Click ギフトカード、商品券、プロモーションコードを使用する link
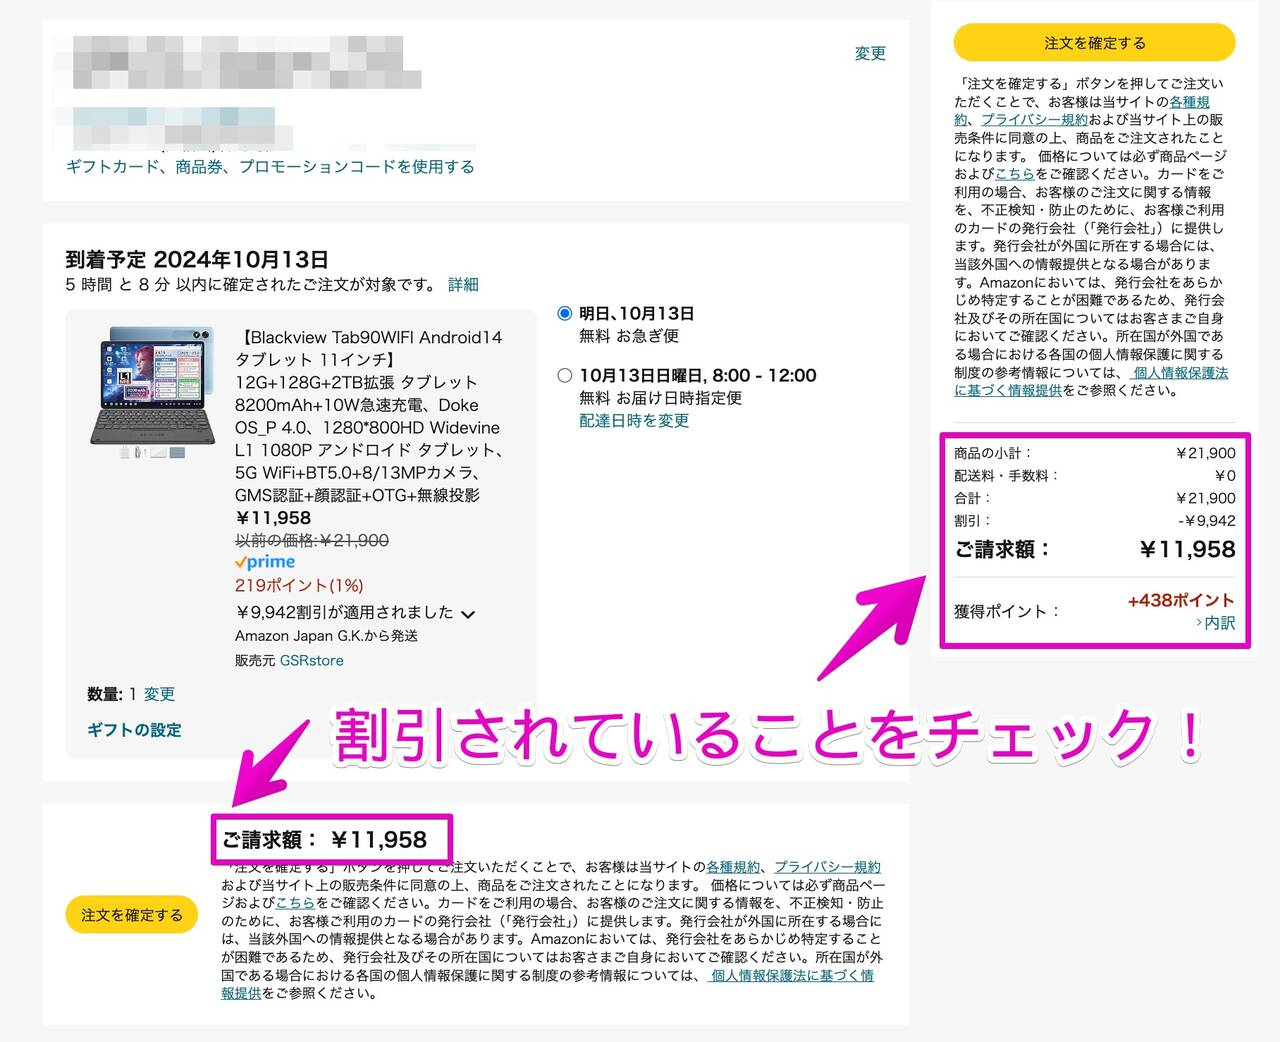 (x=270, y=167)
